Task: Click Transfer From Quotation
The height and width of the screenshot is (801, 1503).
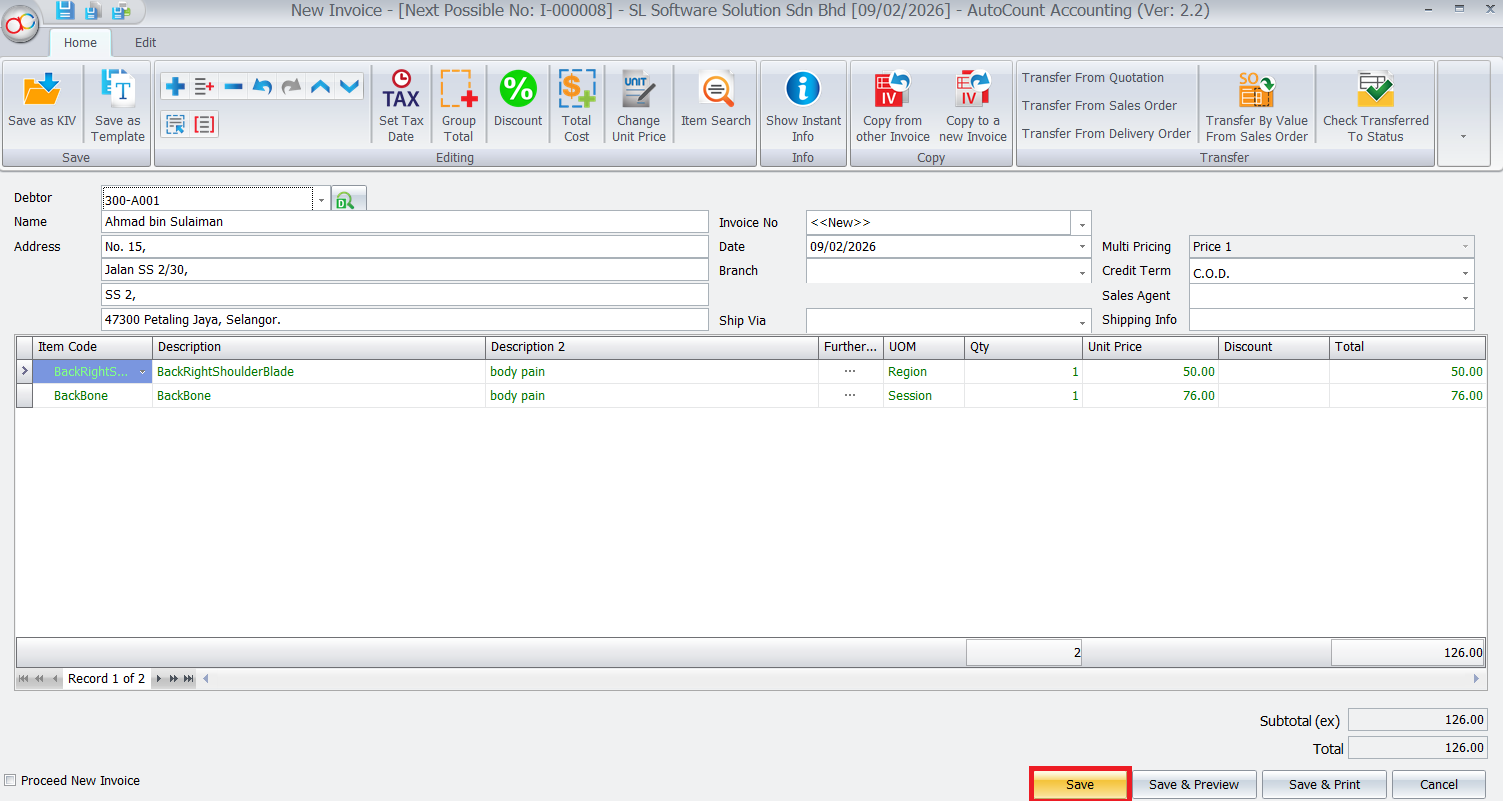Action: [x=1092, y=78]
